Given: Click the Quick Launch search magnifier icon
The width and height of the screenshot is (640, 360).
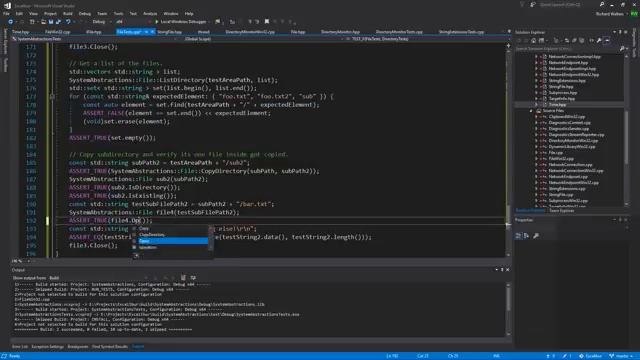Looking at the screenshot, I should click(x=602, y=4).
